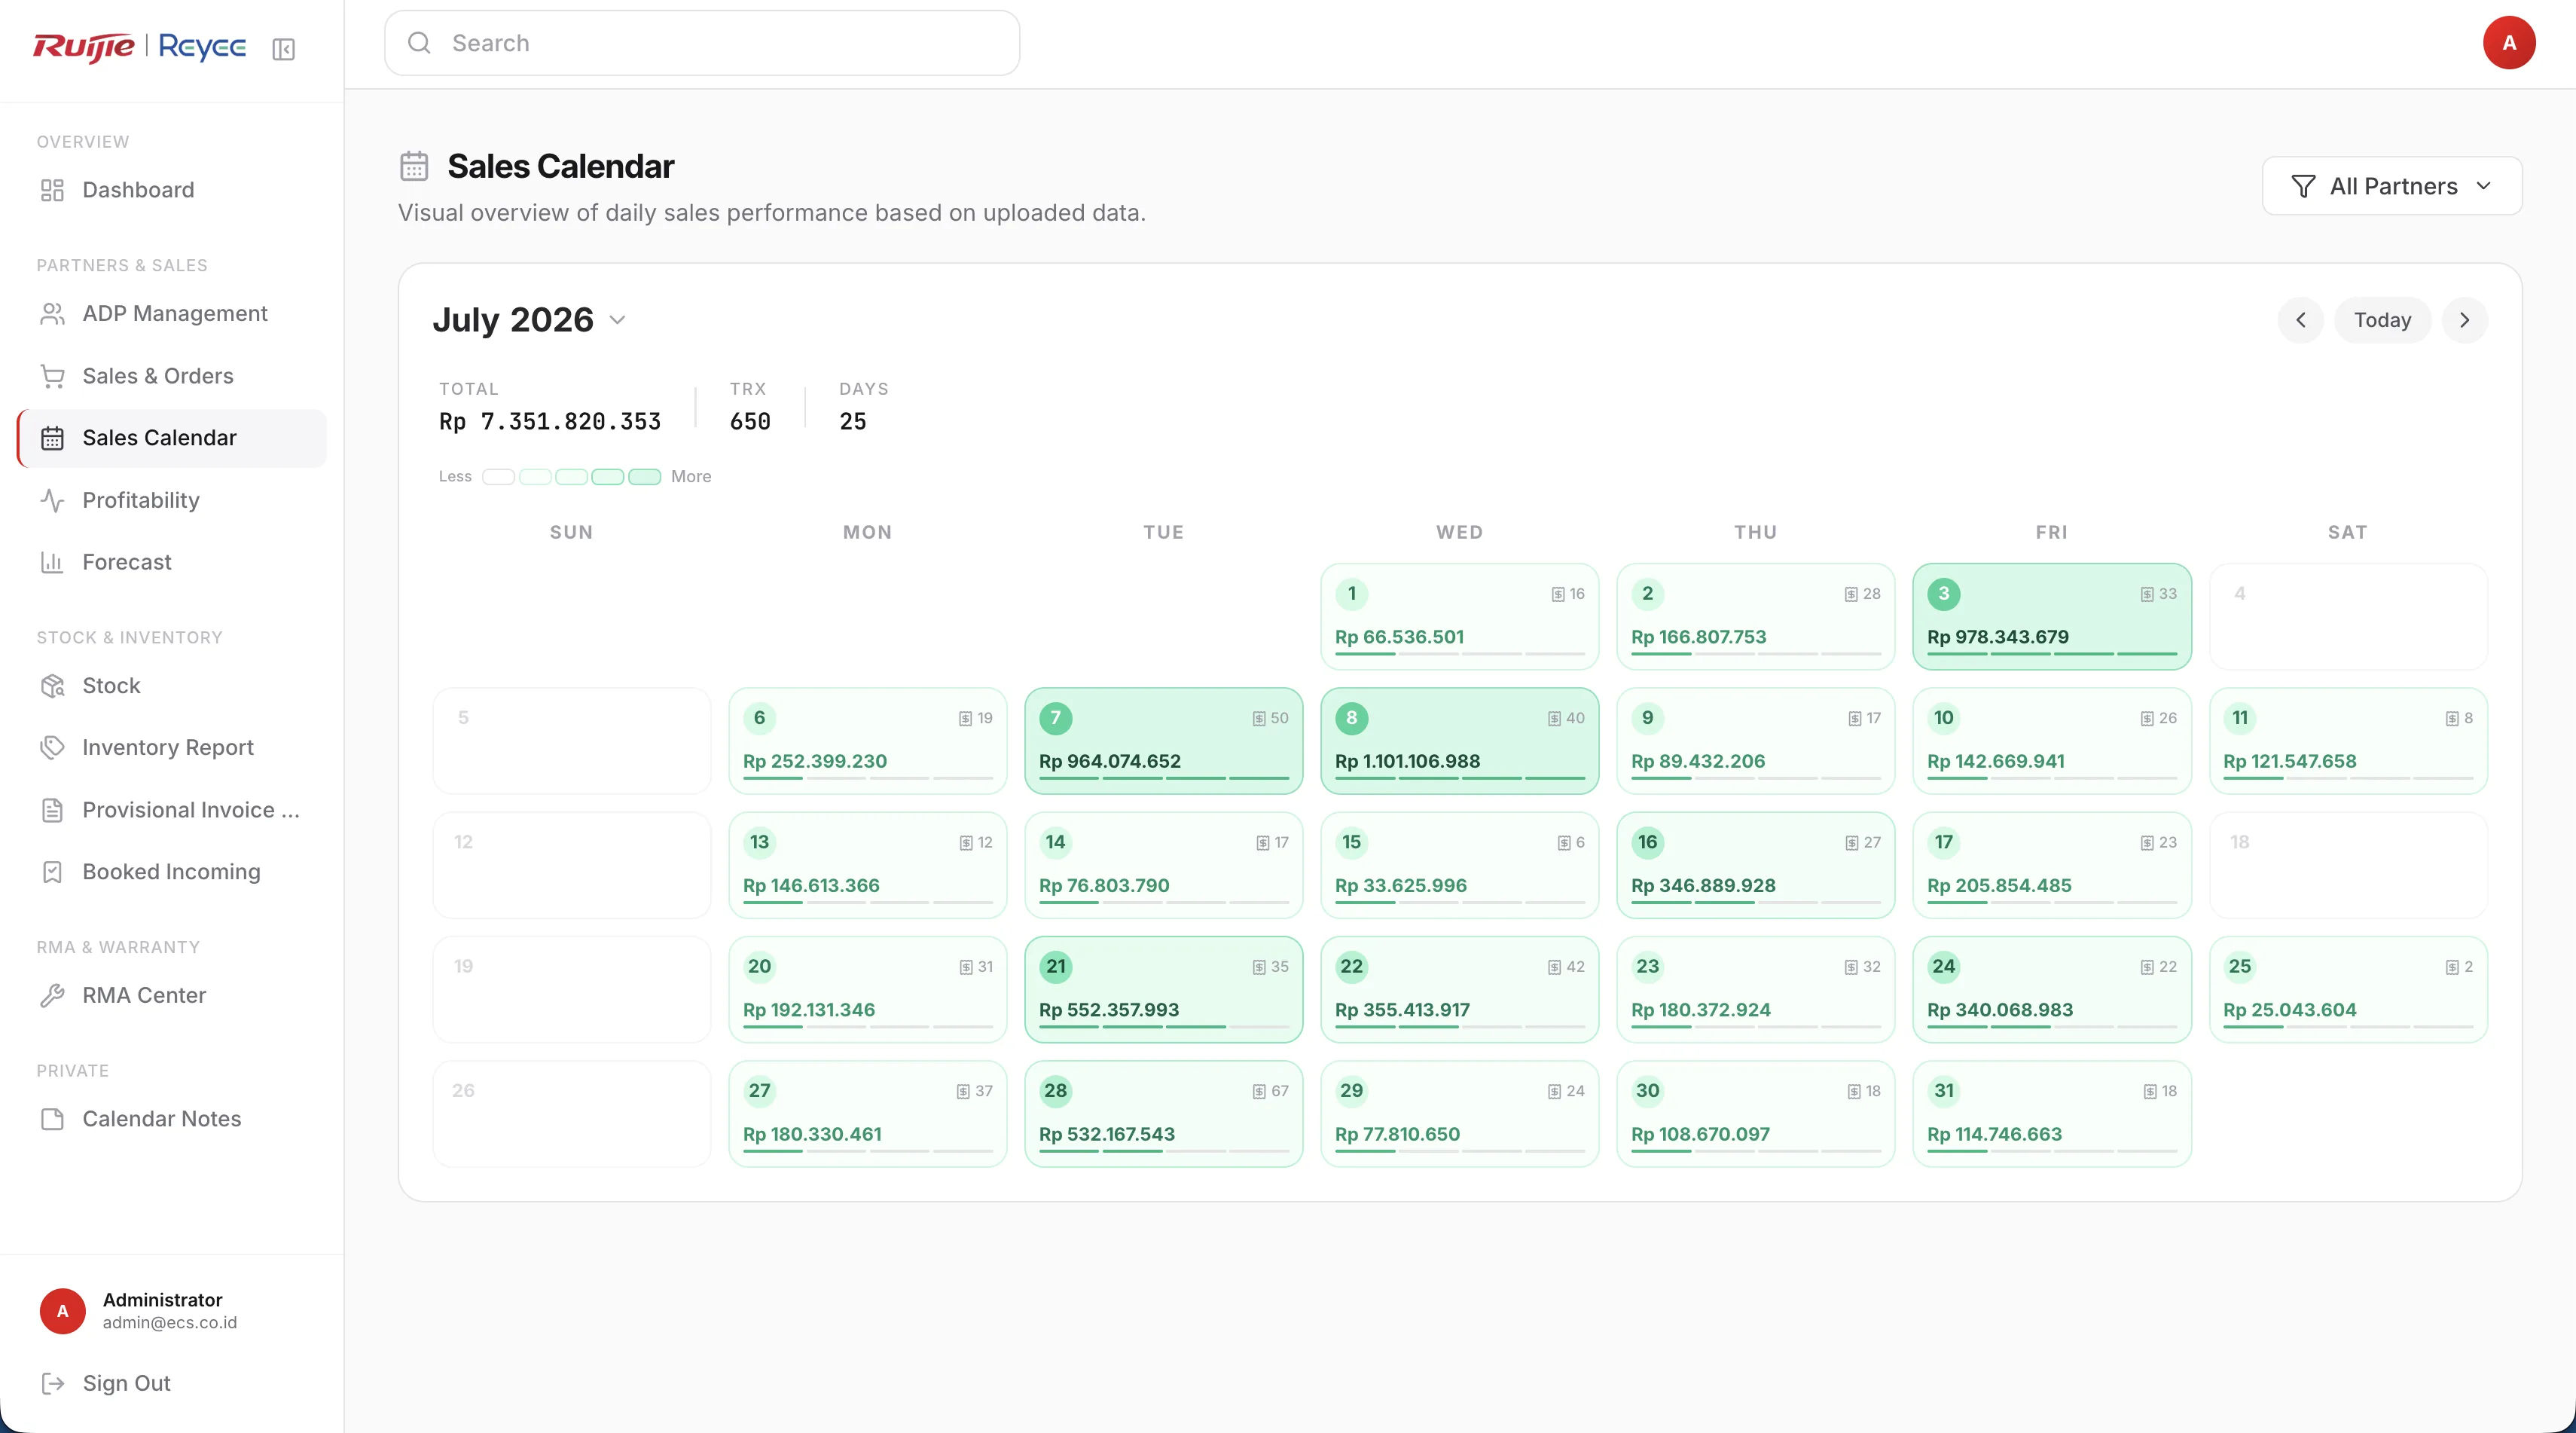Go to the previous month
The width and height of the screenshot is (2576, 1433).
pos(2301,320)
